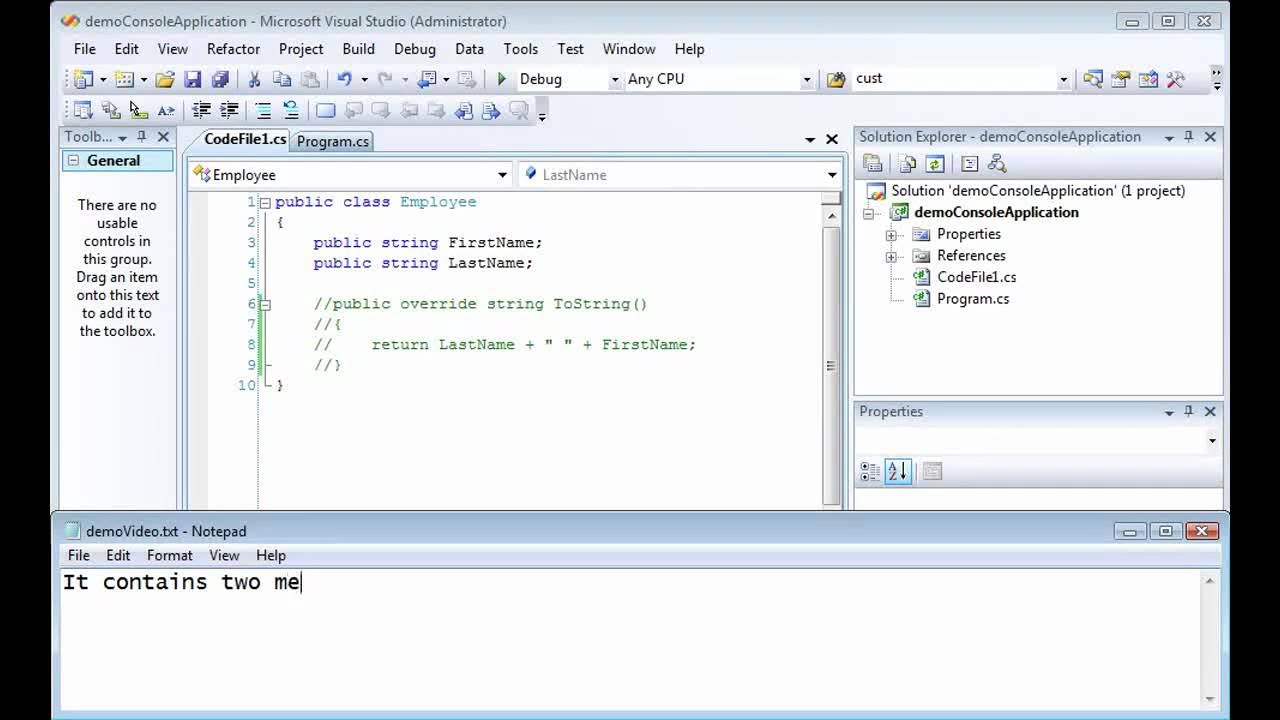Click the Paste toolbar icon
Viewport: 1280px width, 720px height.
310,79
